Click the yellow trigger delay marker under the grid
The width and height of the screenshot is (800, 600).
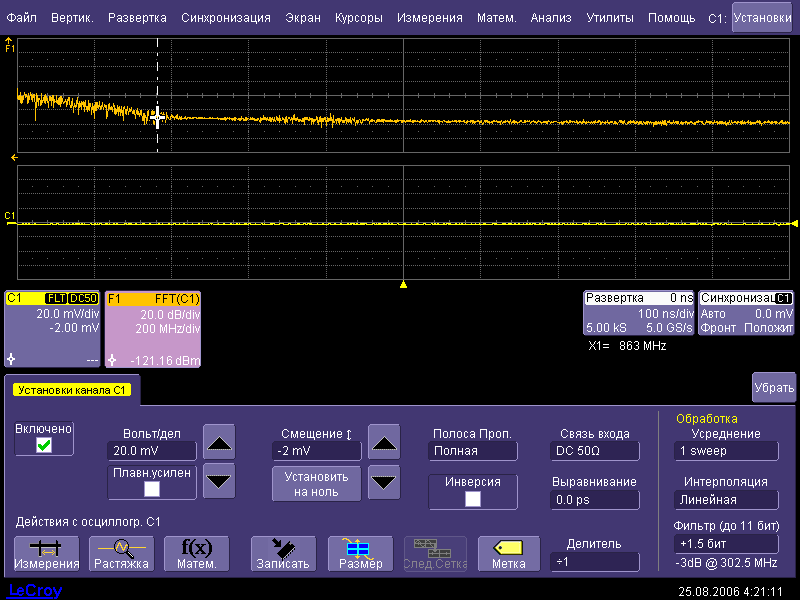pos(403,285)
